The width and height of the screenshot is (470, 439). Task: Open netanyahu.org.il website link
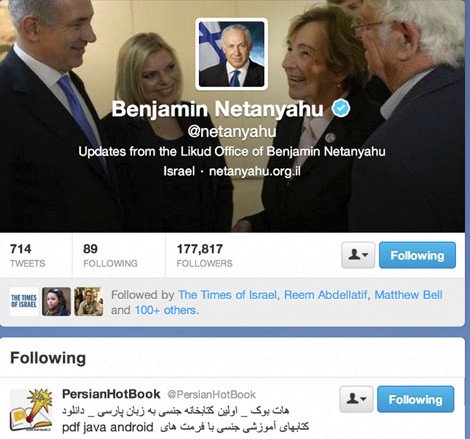pos(255,171)
